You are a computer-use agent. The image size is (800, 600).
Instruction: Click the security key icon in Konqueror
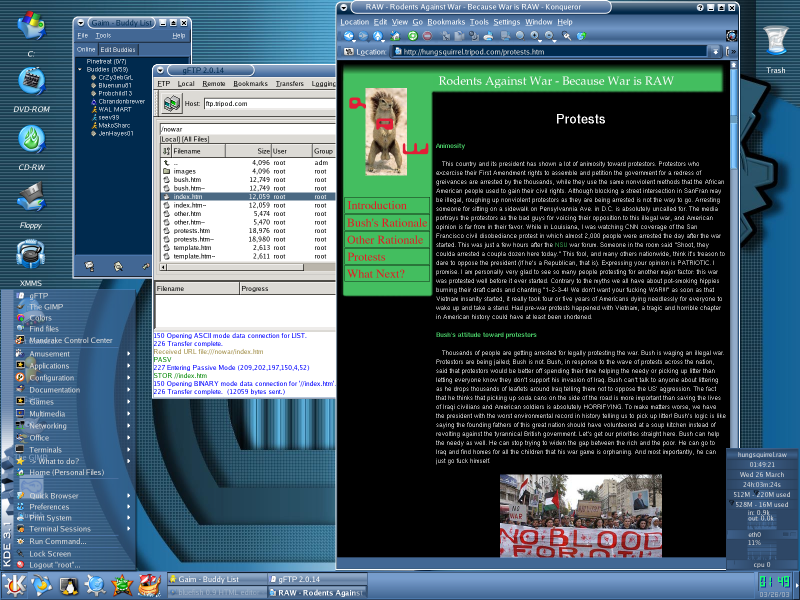pos(566,36)
